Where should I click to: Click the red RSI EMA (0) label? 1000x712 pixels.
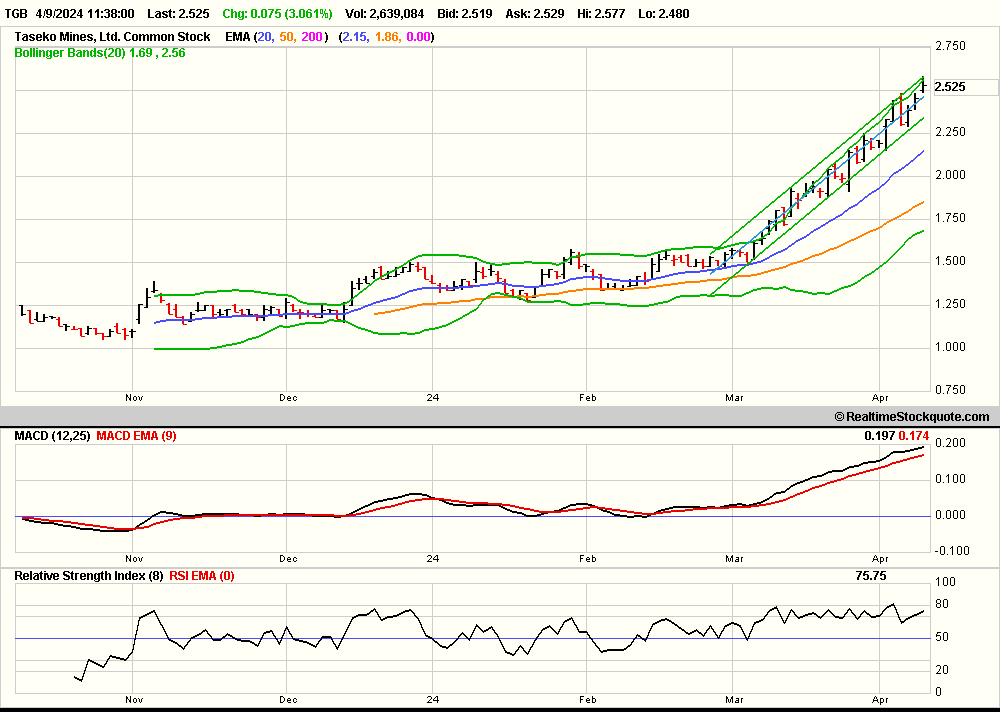pos(201,576)
